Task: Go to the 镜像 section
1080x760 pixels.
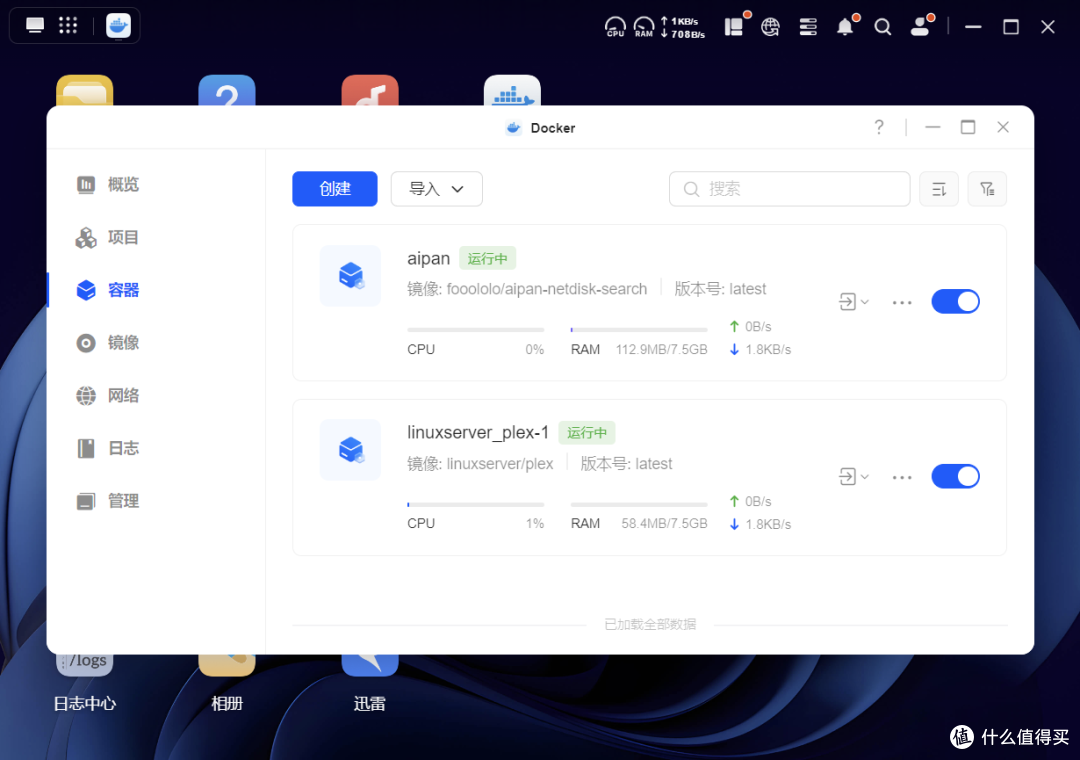Action: [x=108, y=342]
